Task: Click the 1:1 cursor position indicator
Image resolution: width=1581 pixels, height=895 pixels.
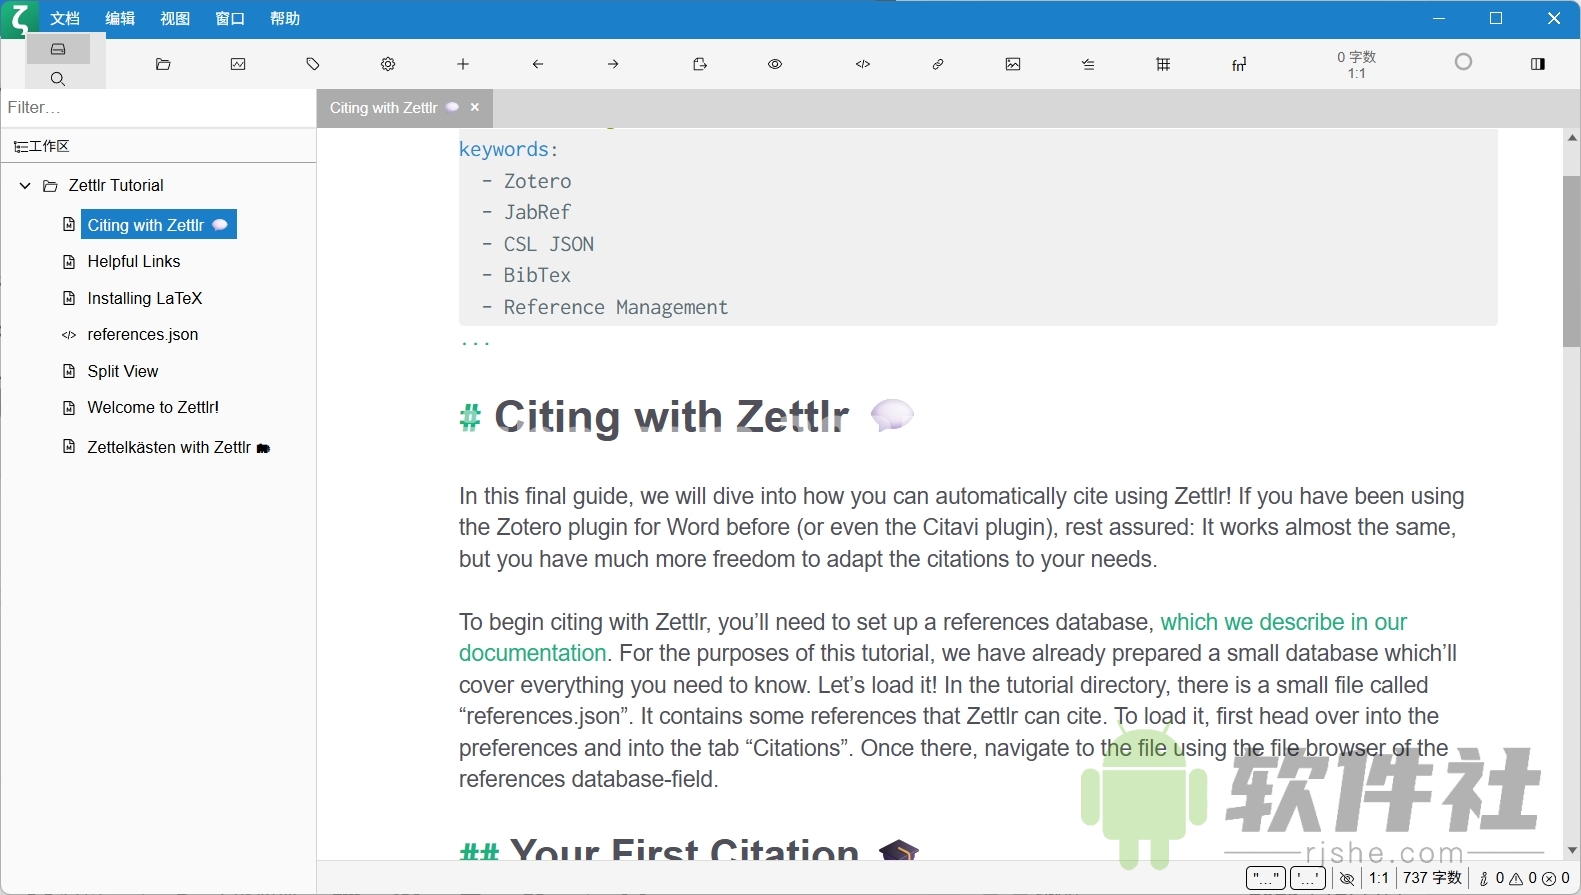Action: (1379, 878)
